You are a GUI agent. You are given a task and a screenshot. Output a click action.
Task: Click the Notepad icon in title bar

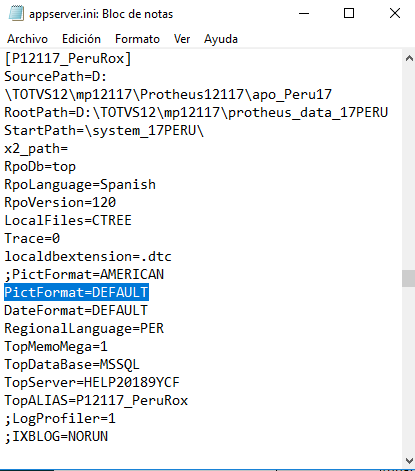pos(16,13)
